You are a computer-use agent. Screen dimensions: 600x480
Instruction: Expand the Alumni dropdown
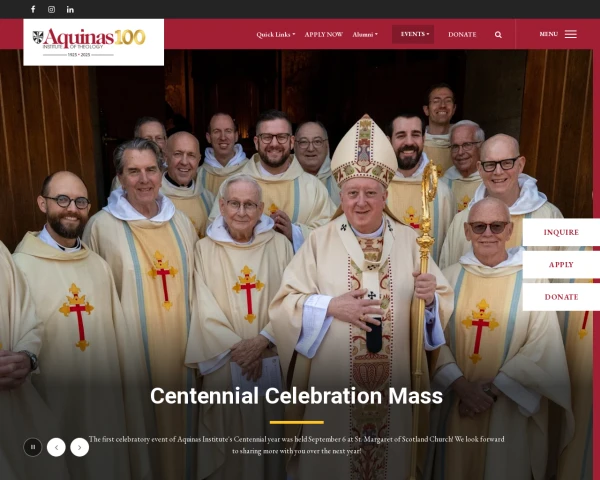click(x=365, y=34)
